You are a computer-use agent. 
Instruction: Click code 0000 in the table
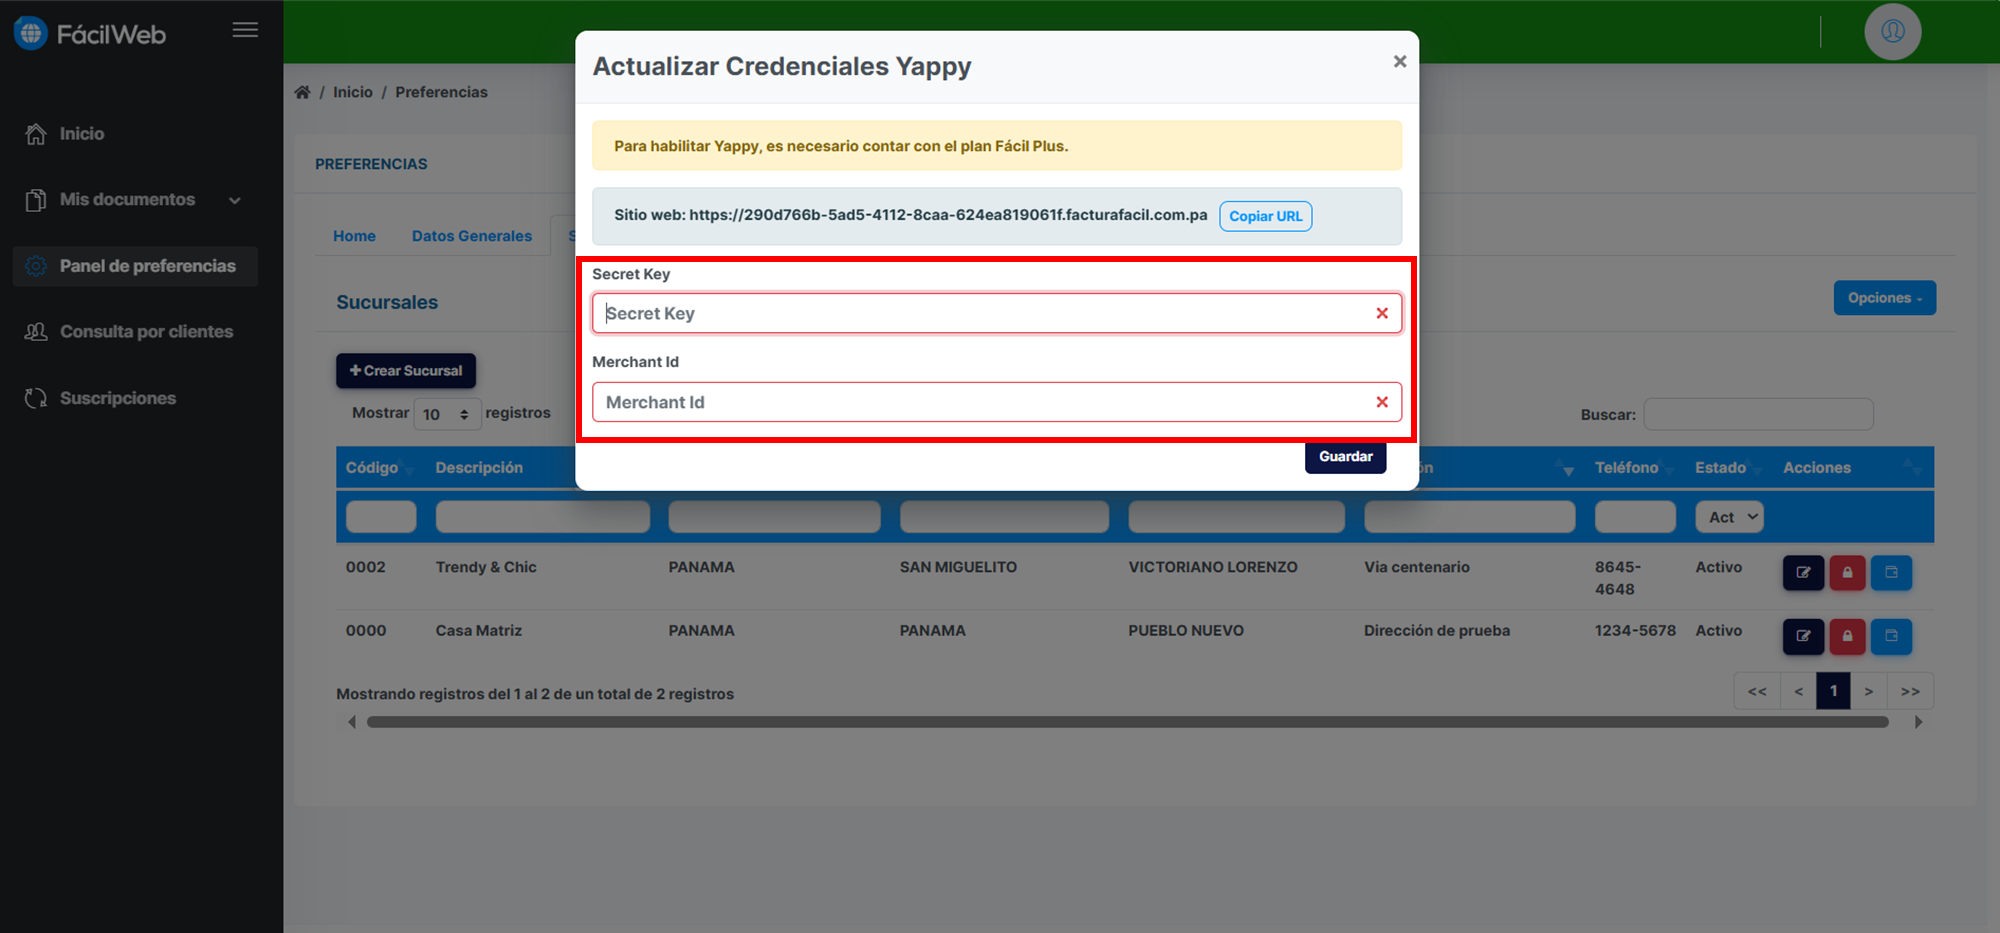[366, 631]
